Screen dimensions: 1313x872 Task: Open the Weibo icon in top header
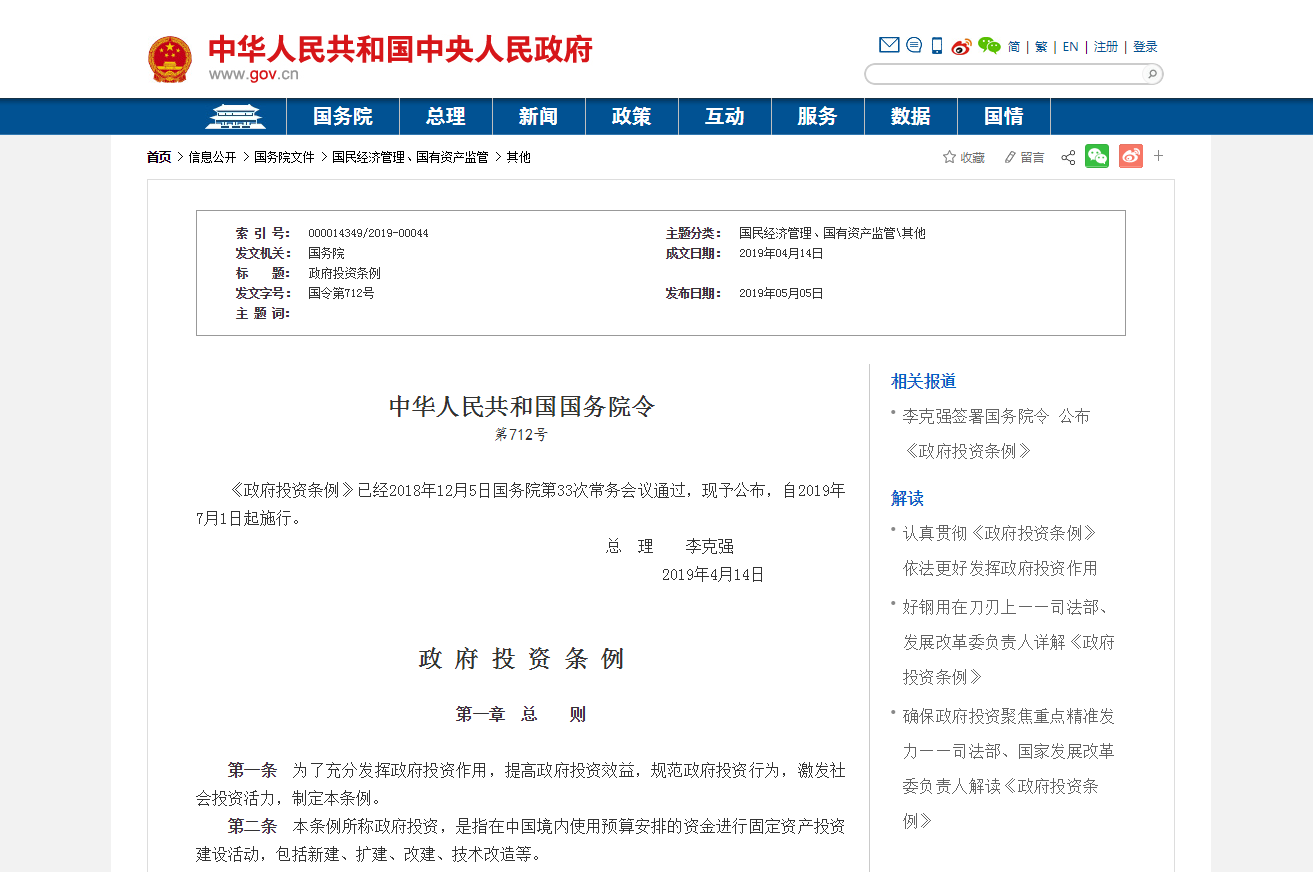pyautogui.click(x=961, y=46)
